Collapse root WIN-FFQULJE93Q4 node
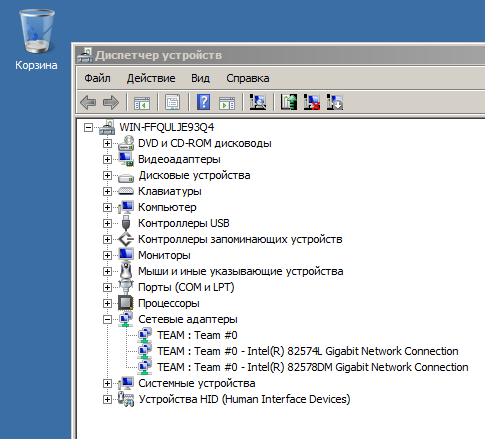 click(88, 127)
